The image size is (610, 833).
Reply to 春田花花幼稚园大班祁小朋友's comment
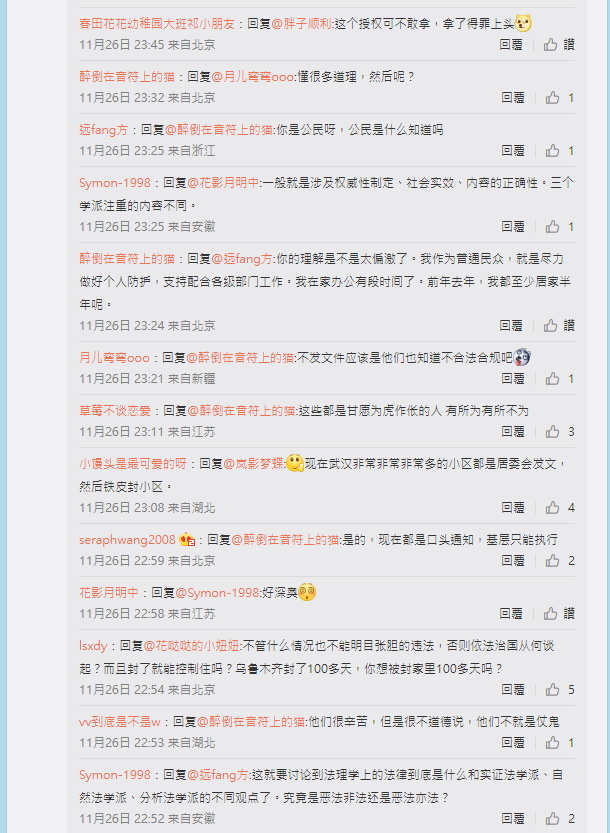tap(511, 45)
